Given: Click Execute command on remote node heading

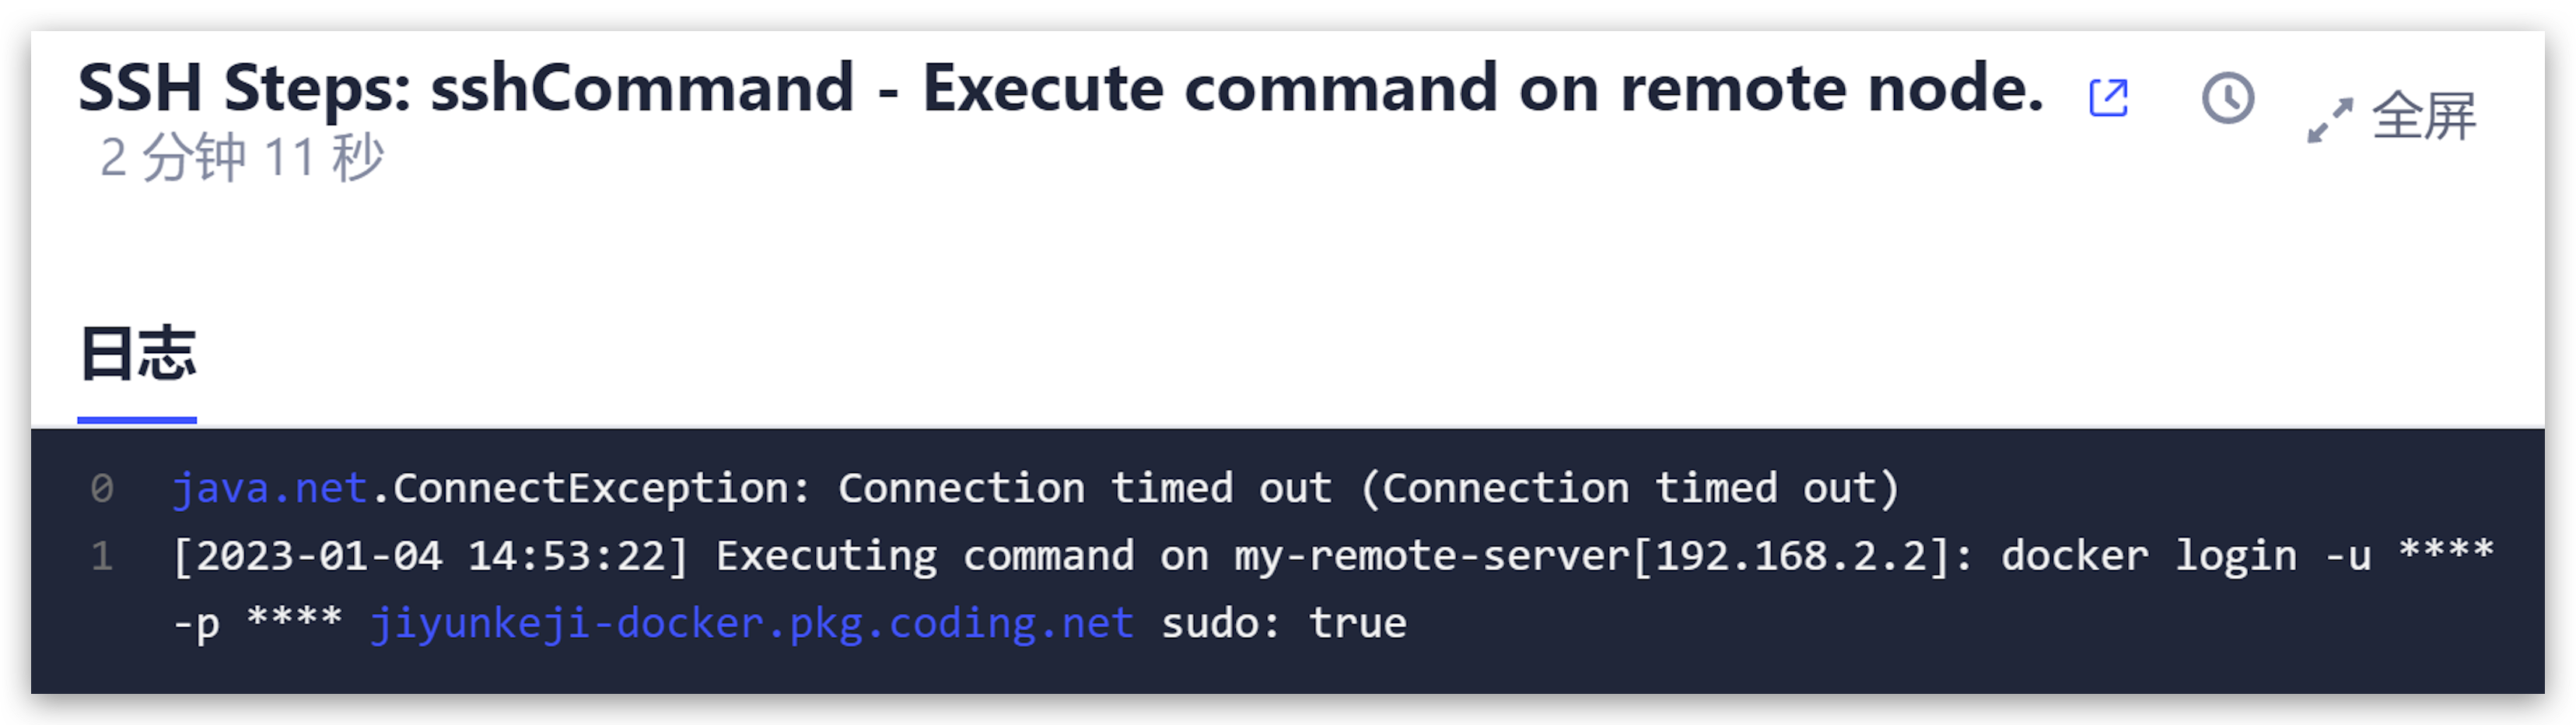Looking at the screenshot, I should pos(1483,88).
